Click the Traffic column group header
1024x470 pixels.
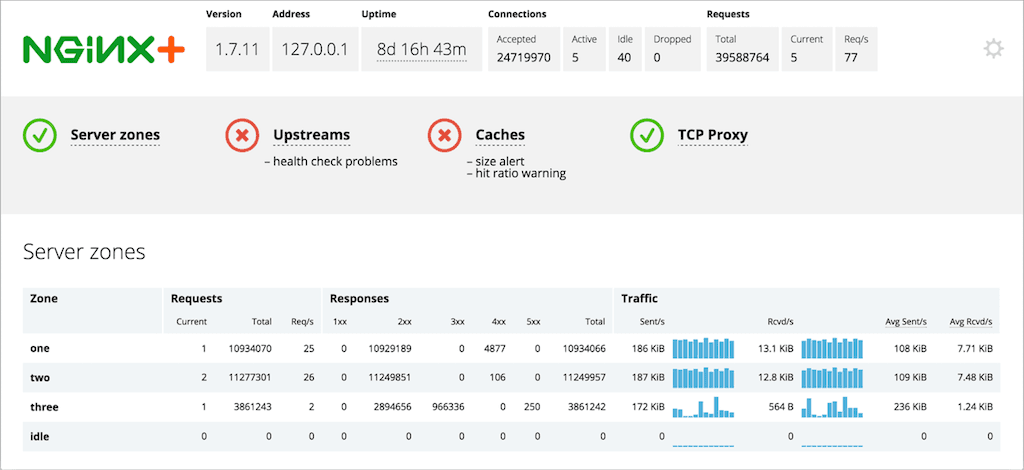[x=639, y=298]
